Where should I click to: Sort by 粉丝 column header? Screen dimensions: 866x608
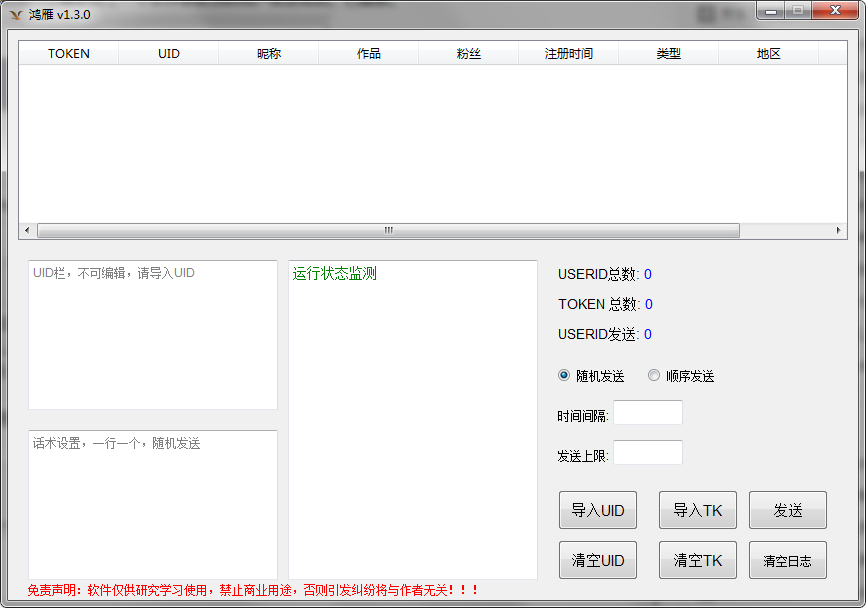[x=469, y=54]
